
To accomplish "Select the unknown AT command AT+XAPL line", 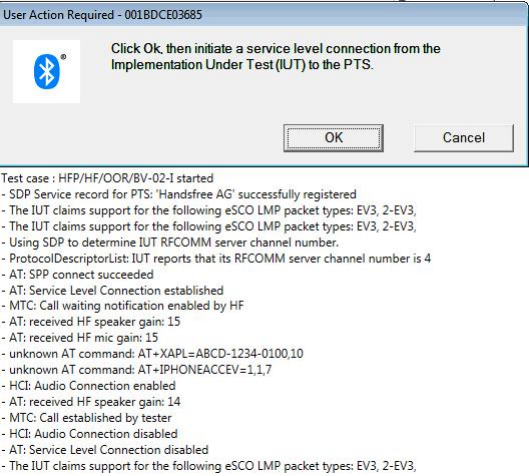I will [x=152, y=354].
